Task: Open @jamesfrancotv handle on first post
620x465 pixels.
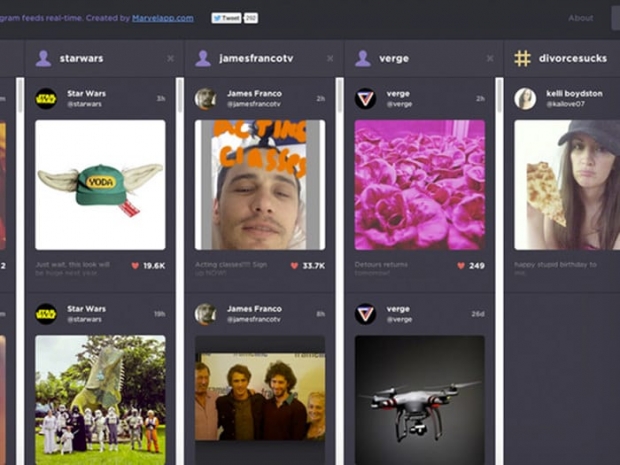Action: [x=250, y=103]
